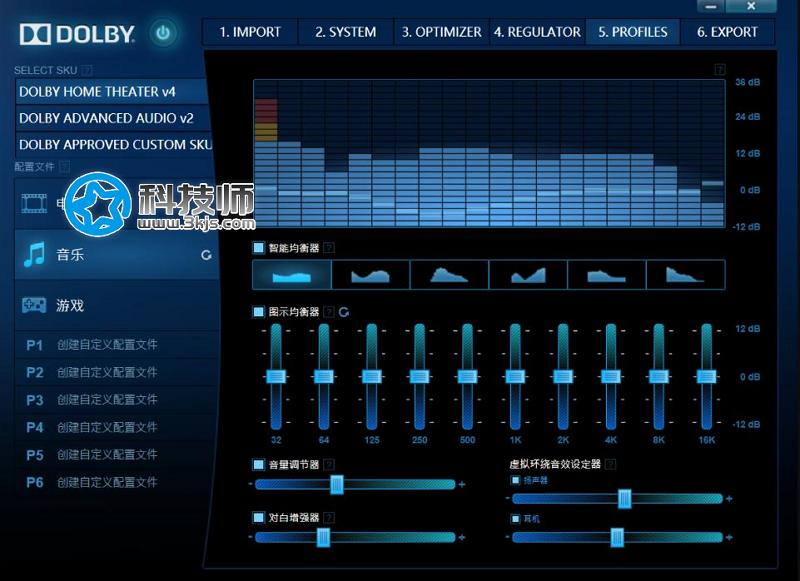
Task: Create custom profile in slot P3
Action: [x=117, y=400]
